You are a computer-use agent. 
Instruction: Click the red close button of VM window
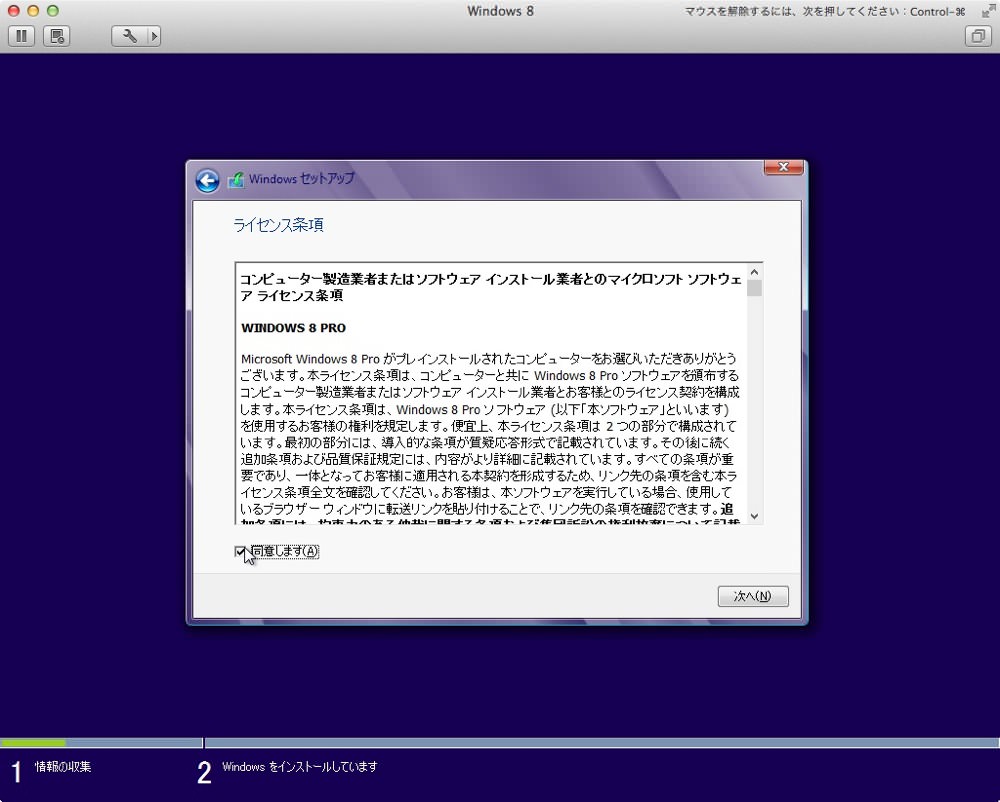point(13,11)
